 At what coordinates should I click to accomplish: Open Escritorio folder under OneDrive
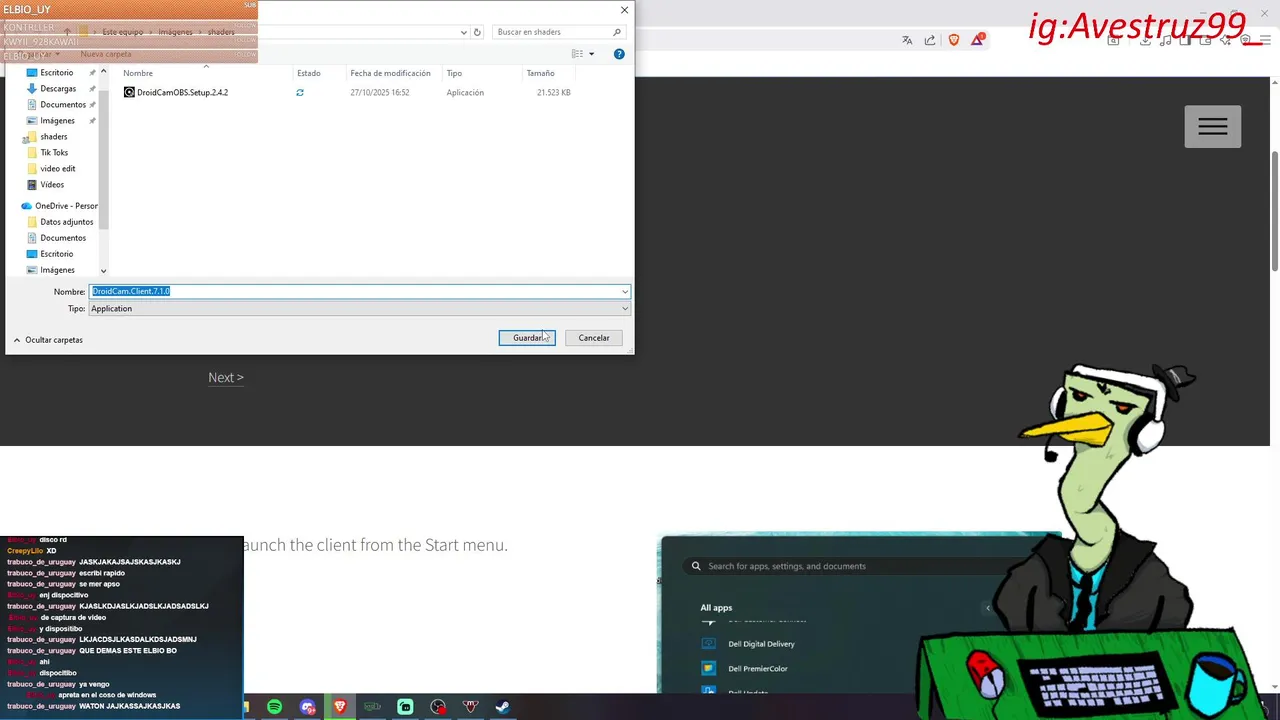[x=57, y=254]
